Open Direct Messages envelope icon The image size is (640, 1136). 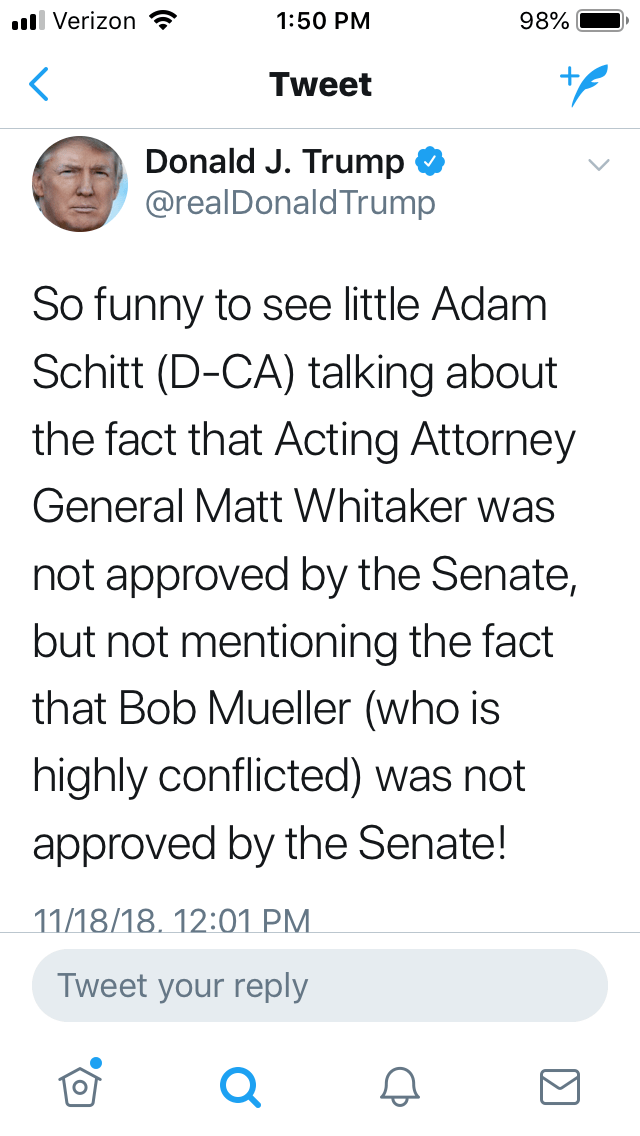coord(560,1085)
